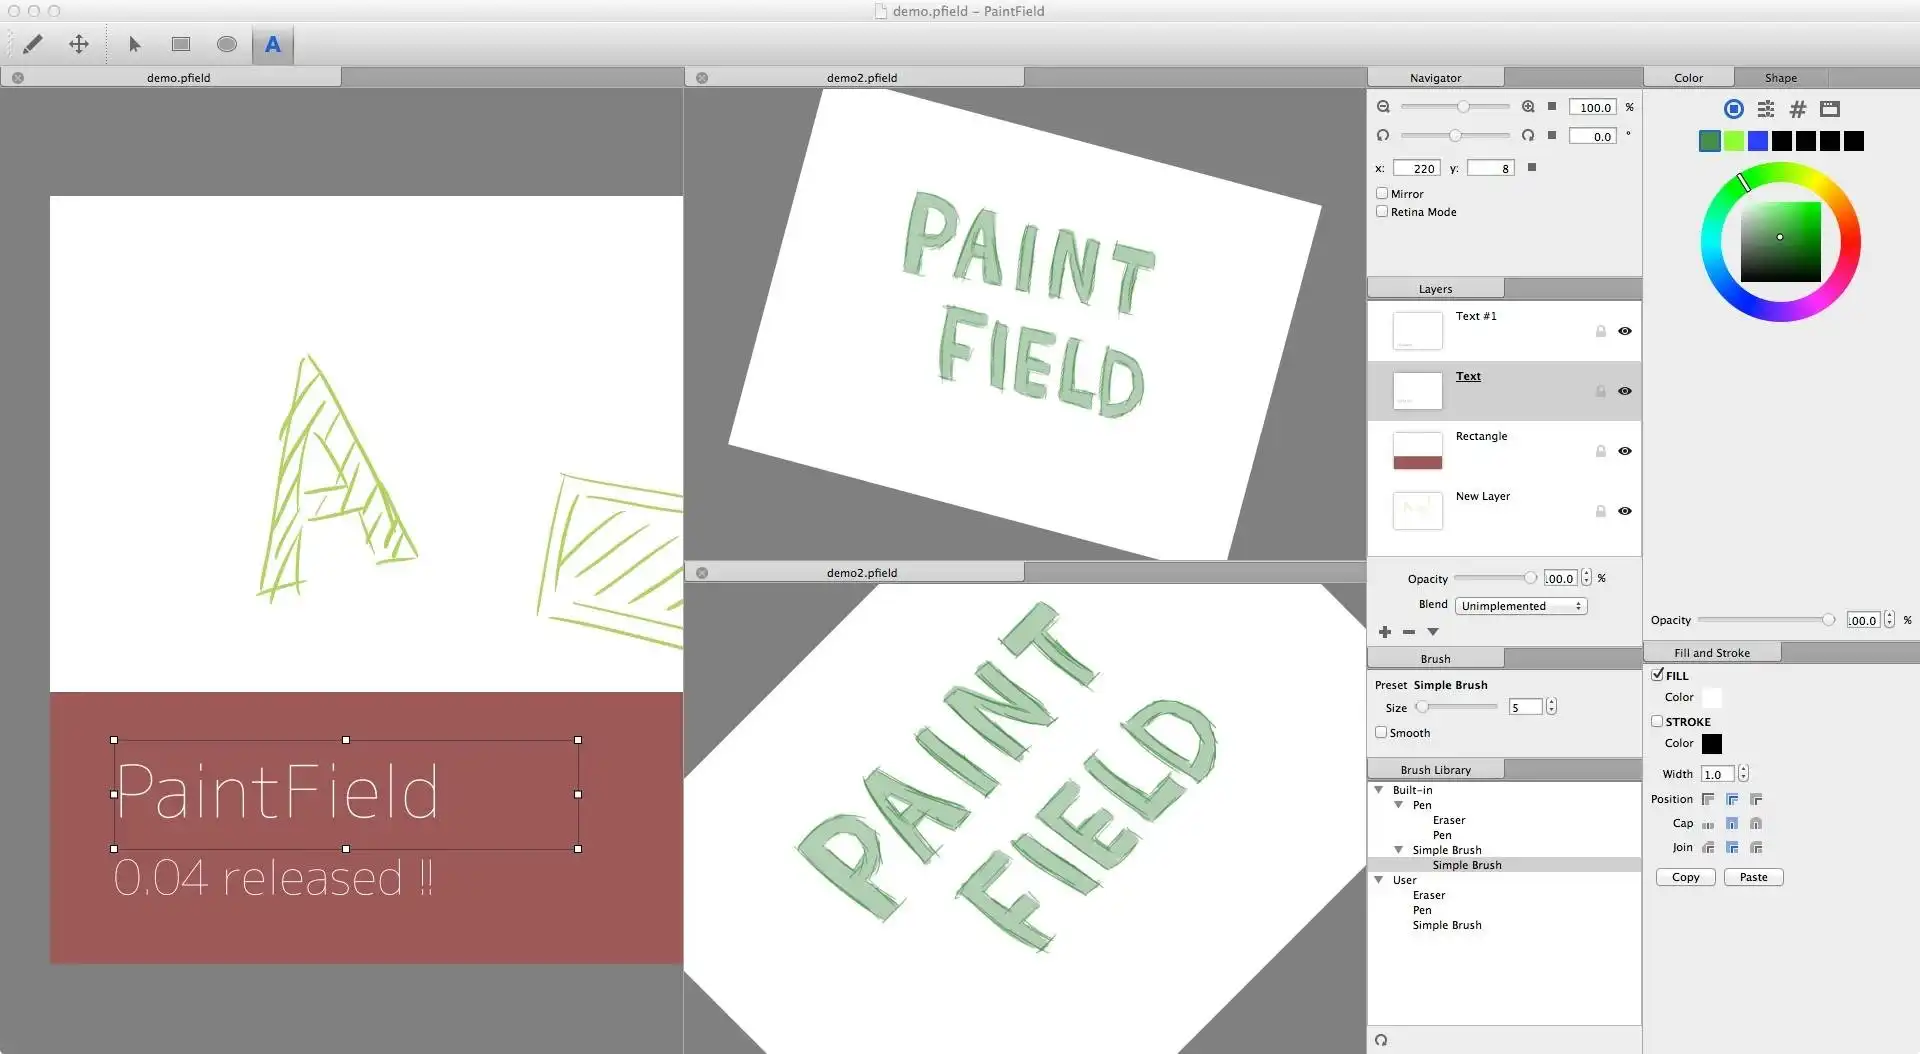The height and width of the screenshot is (1054, 1920).
Task: Reset zoom using square beside 100.0 field
Action: [x=1552, y=106]
